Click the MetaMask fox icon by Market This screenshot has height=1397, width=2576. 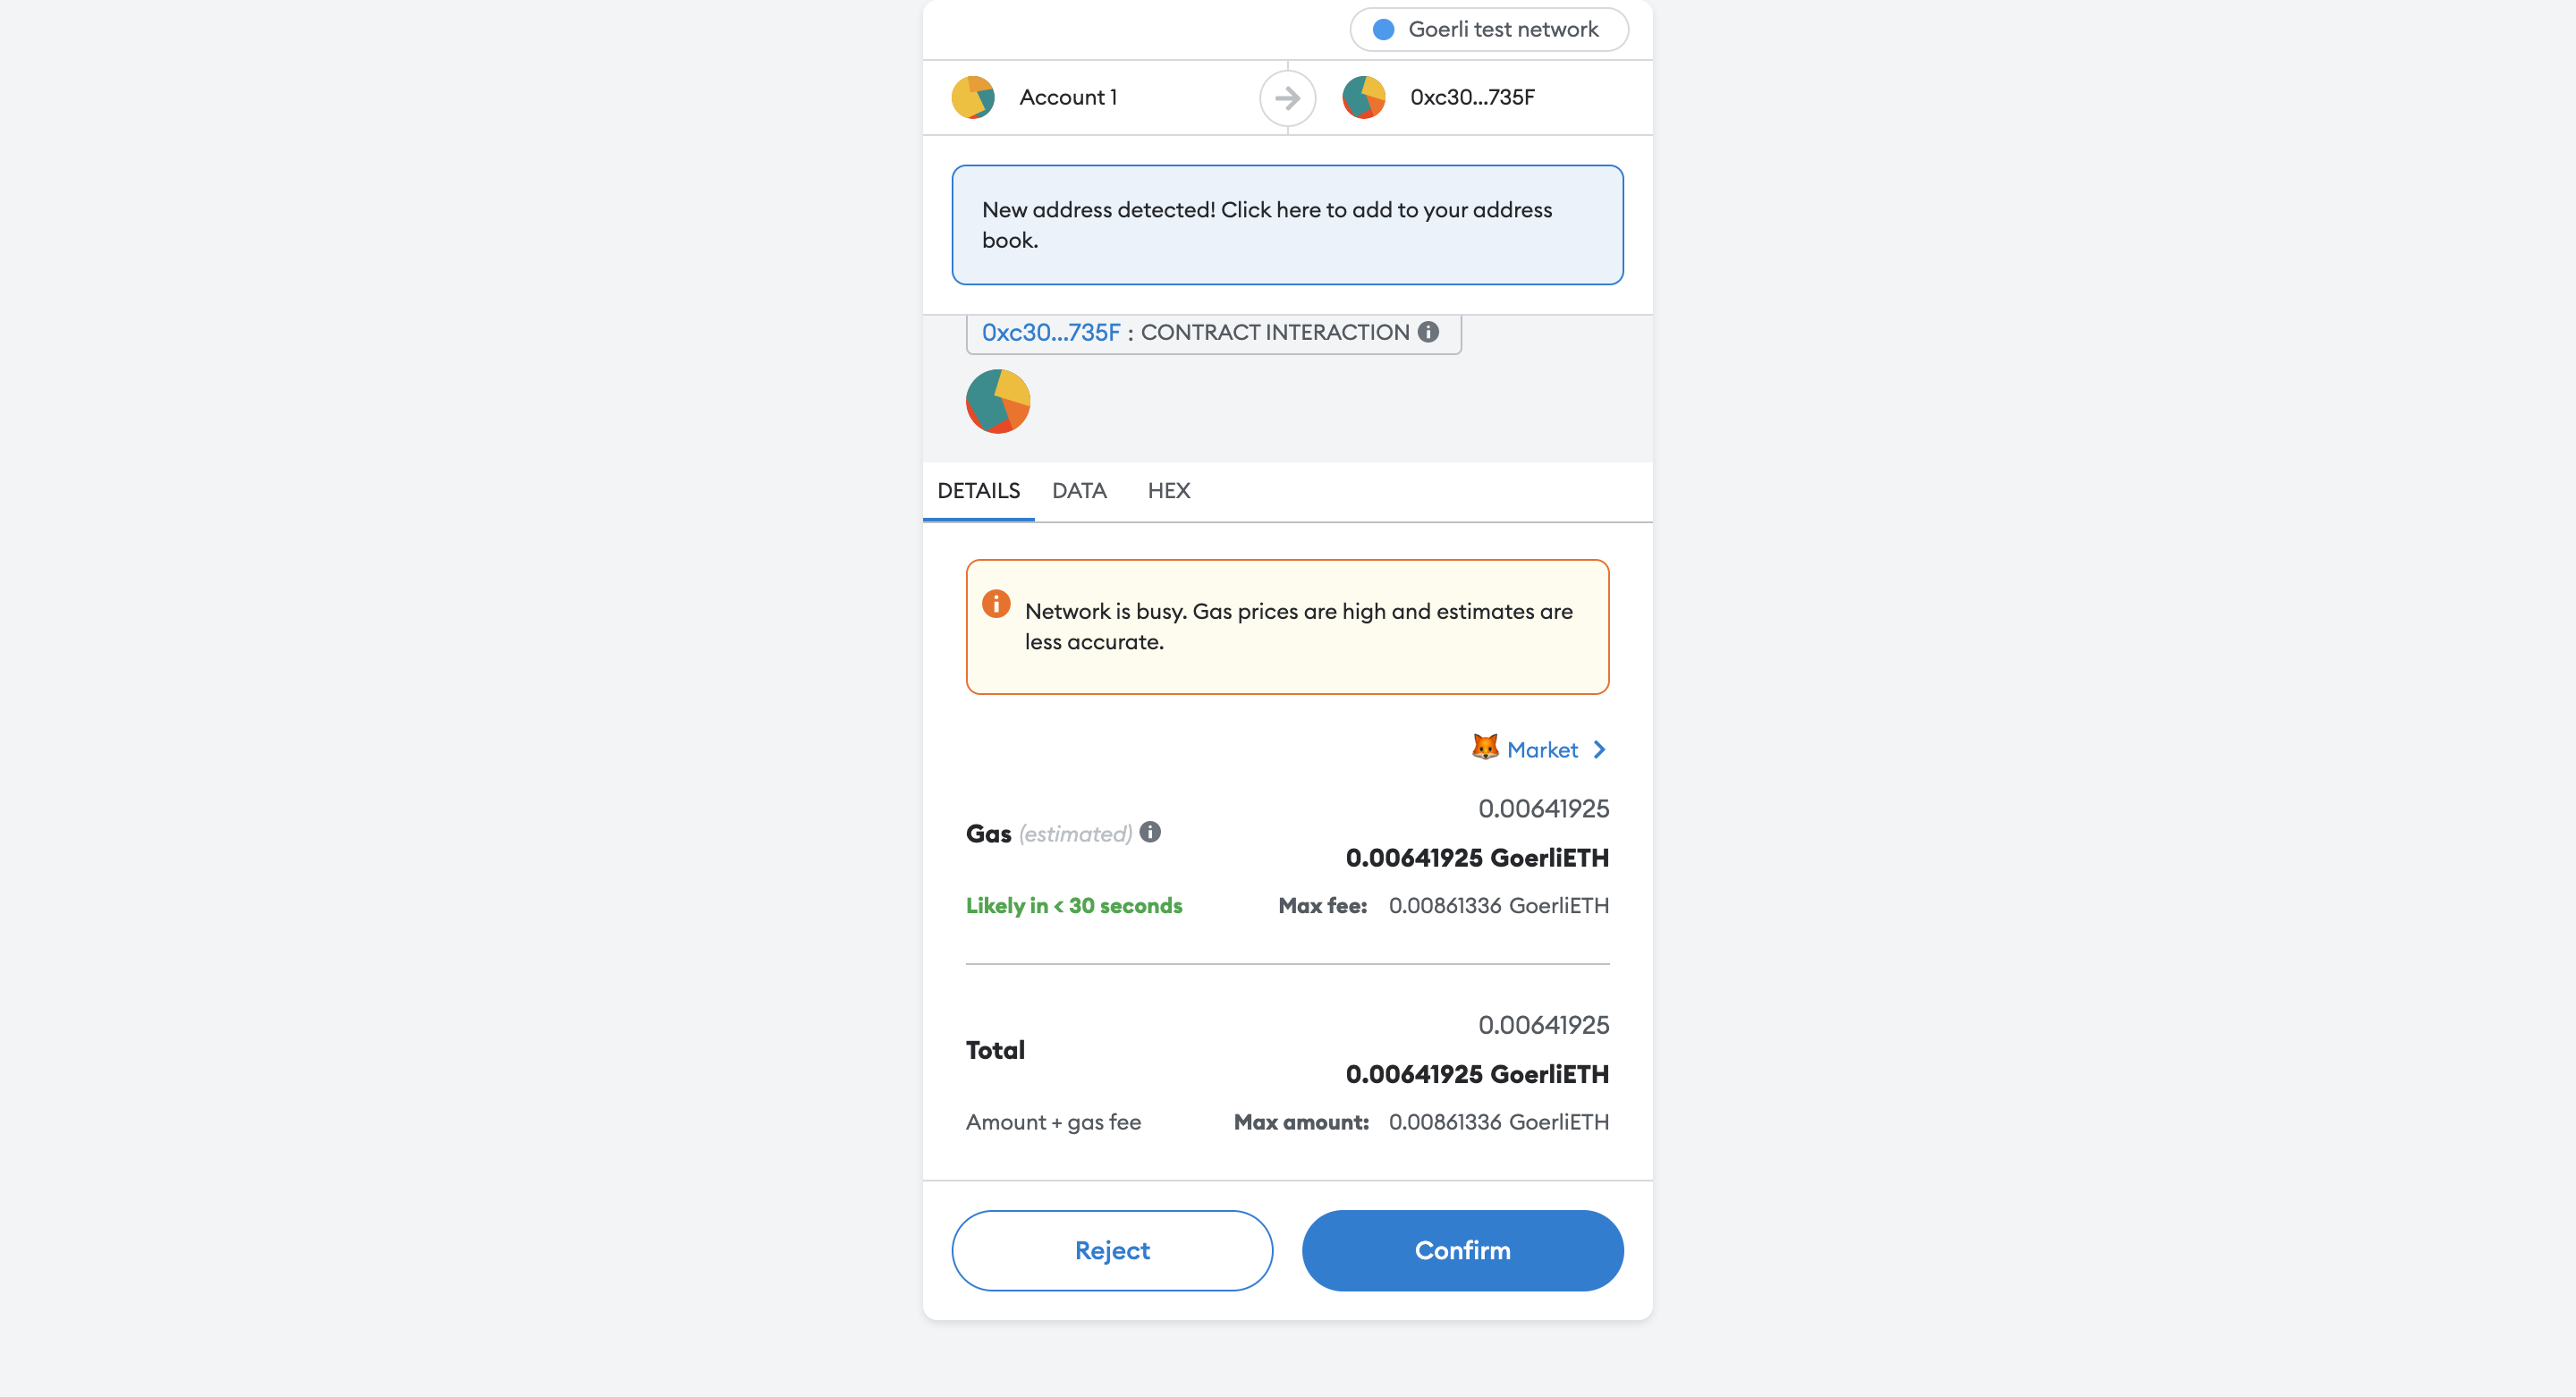click(x=1485, y=747)
